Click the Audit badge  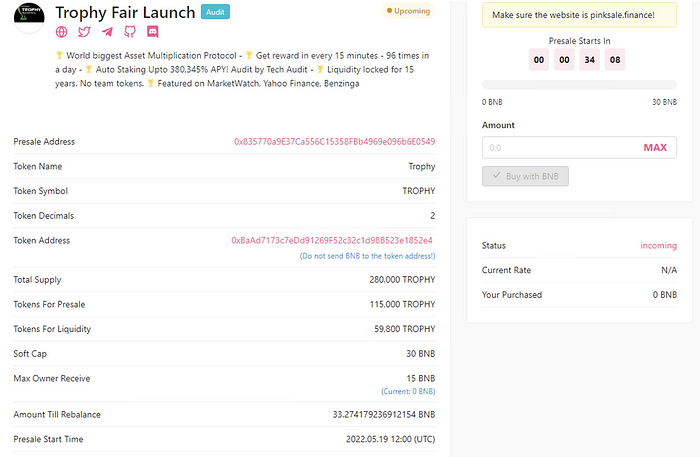(215, 12)
